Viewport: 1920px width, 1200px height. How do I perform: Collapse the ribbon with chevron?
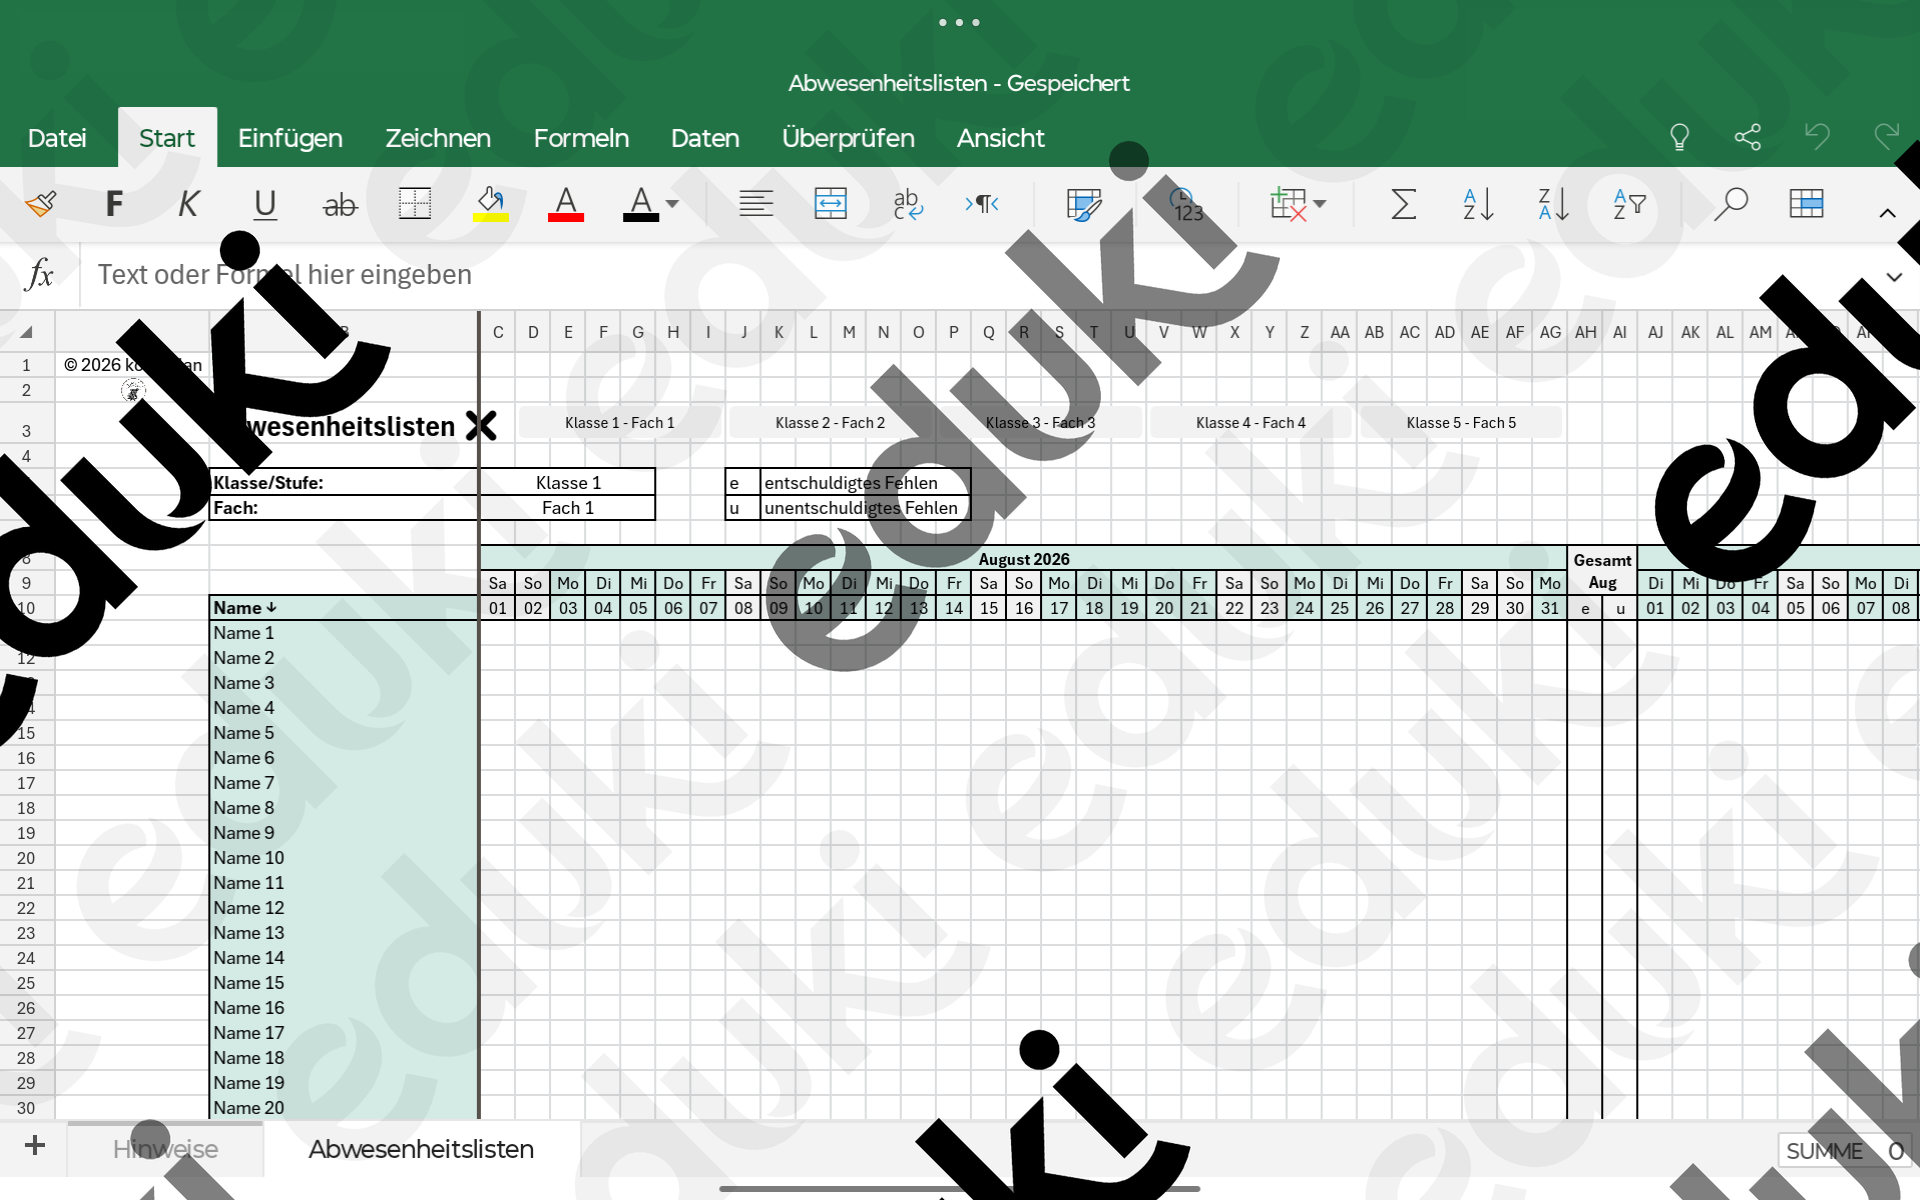click(1887, 212)
